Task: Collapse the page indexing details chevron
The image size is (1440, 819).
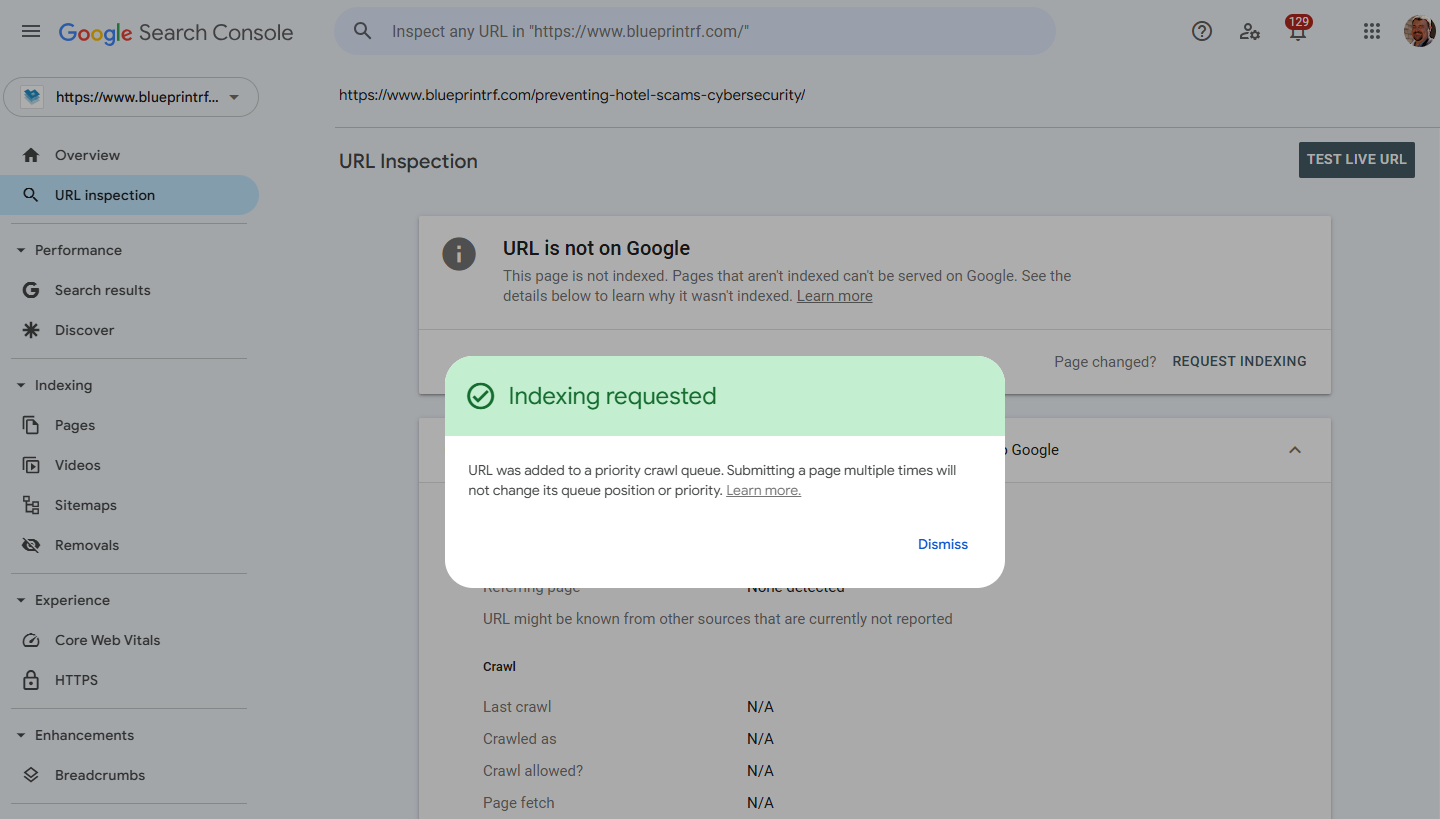Action: pos(1295,450)
